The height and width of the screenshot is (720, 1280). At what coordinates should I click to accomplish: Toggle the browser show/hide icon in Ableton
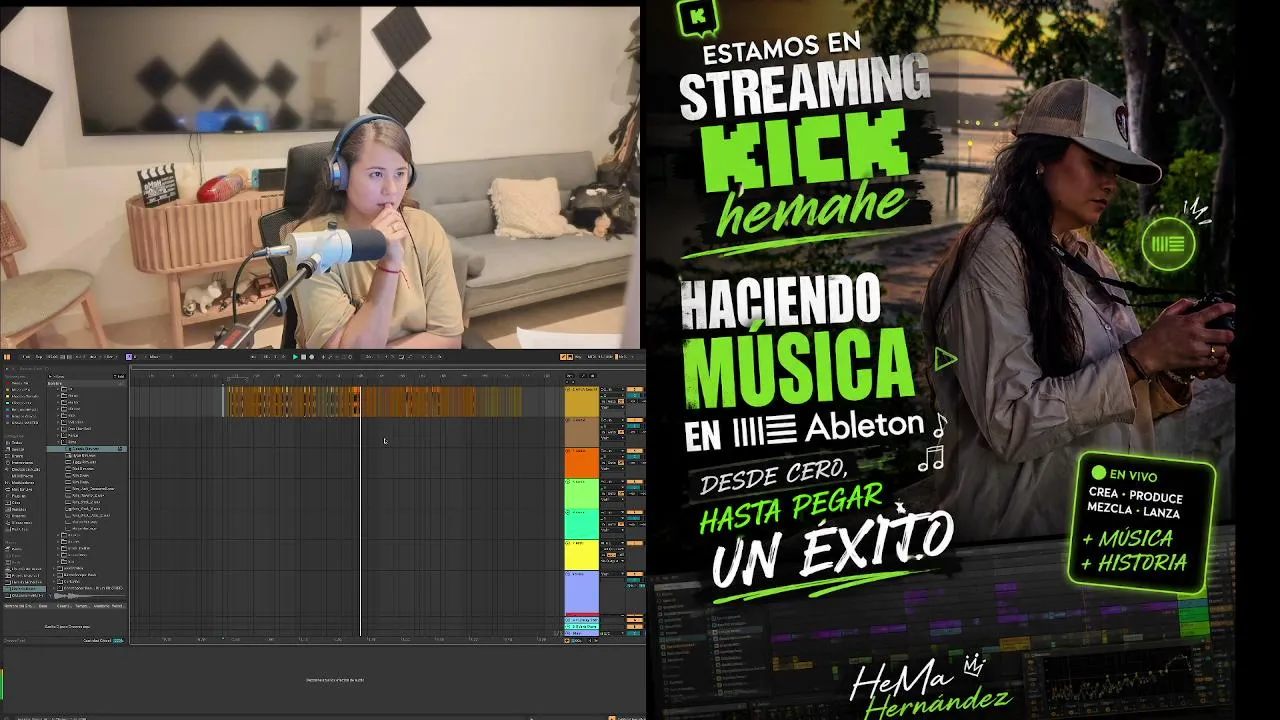click(7, 356)
